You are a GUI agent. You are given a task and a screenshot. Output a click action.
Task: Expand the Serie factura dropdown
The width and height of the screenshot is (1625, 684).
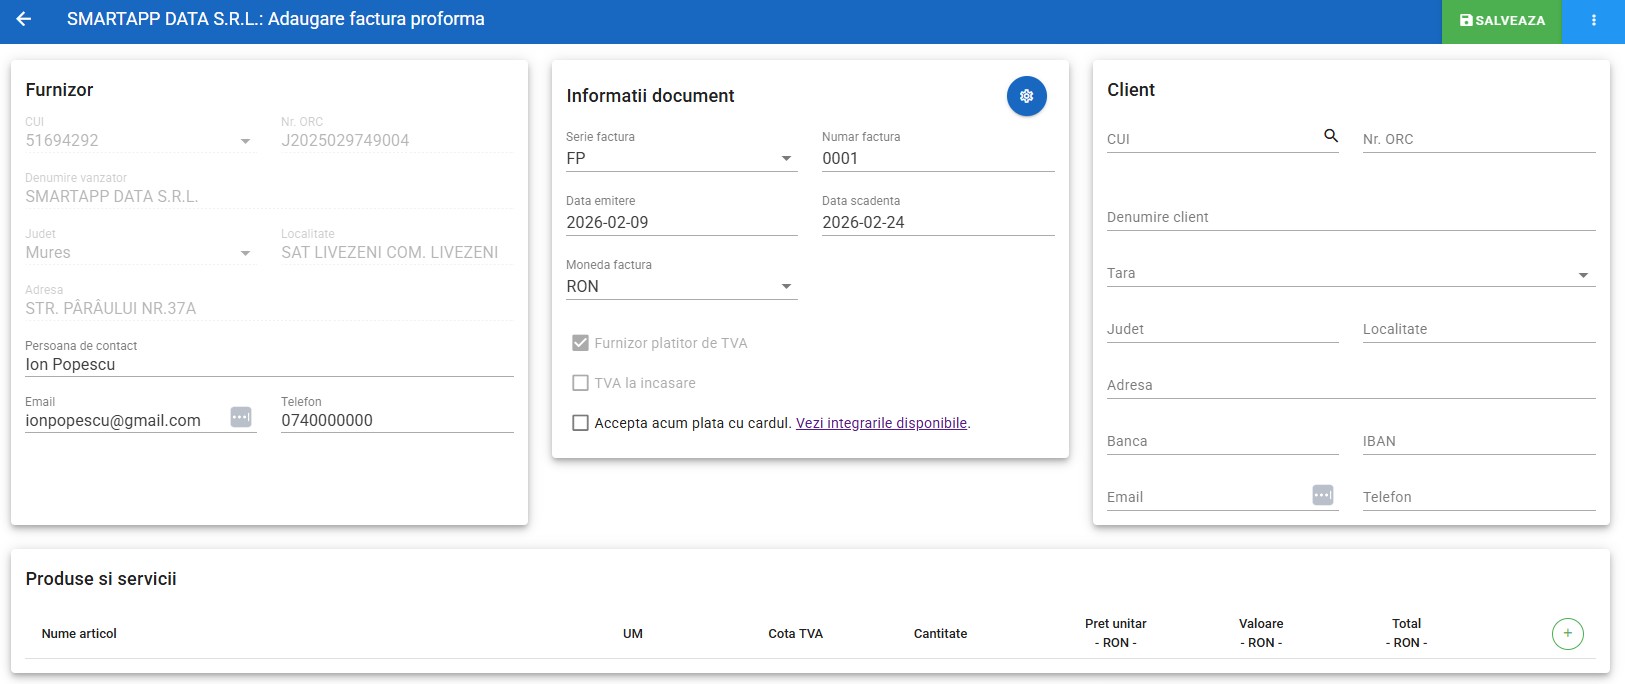[x=786, y=159]
